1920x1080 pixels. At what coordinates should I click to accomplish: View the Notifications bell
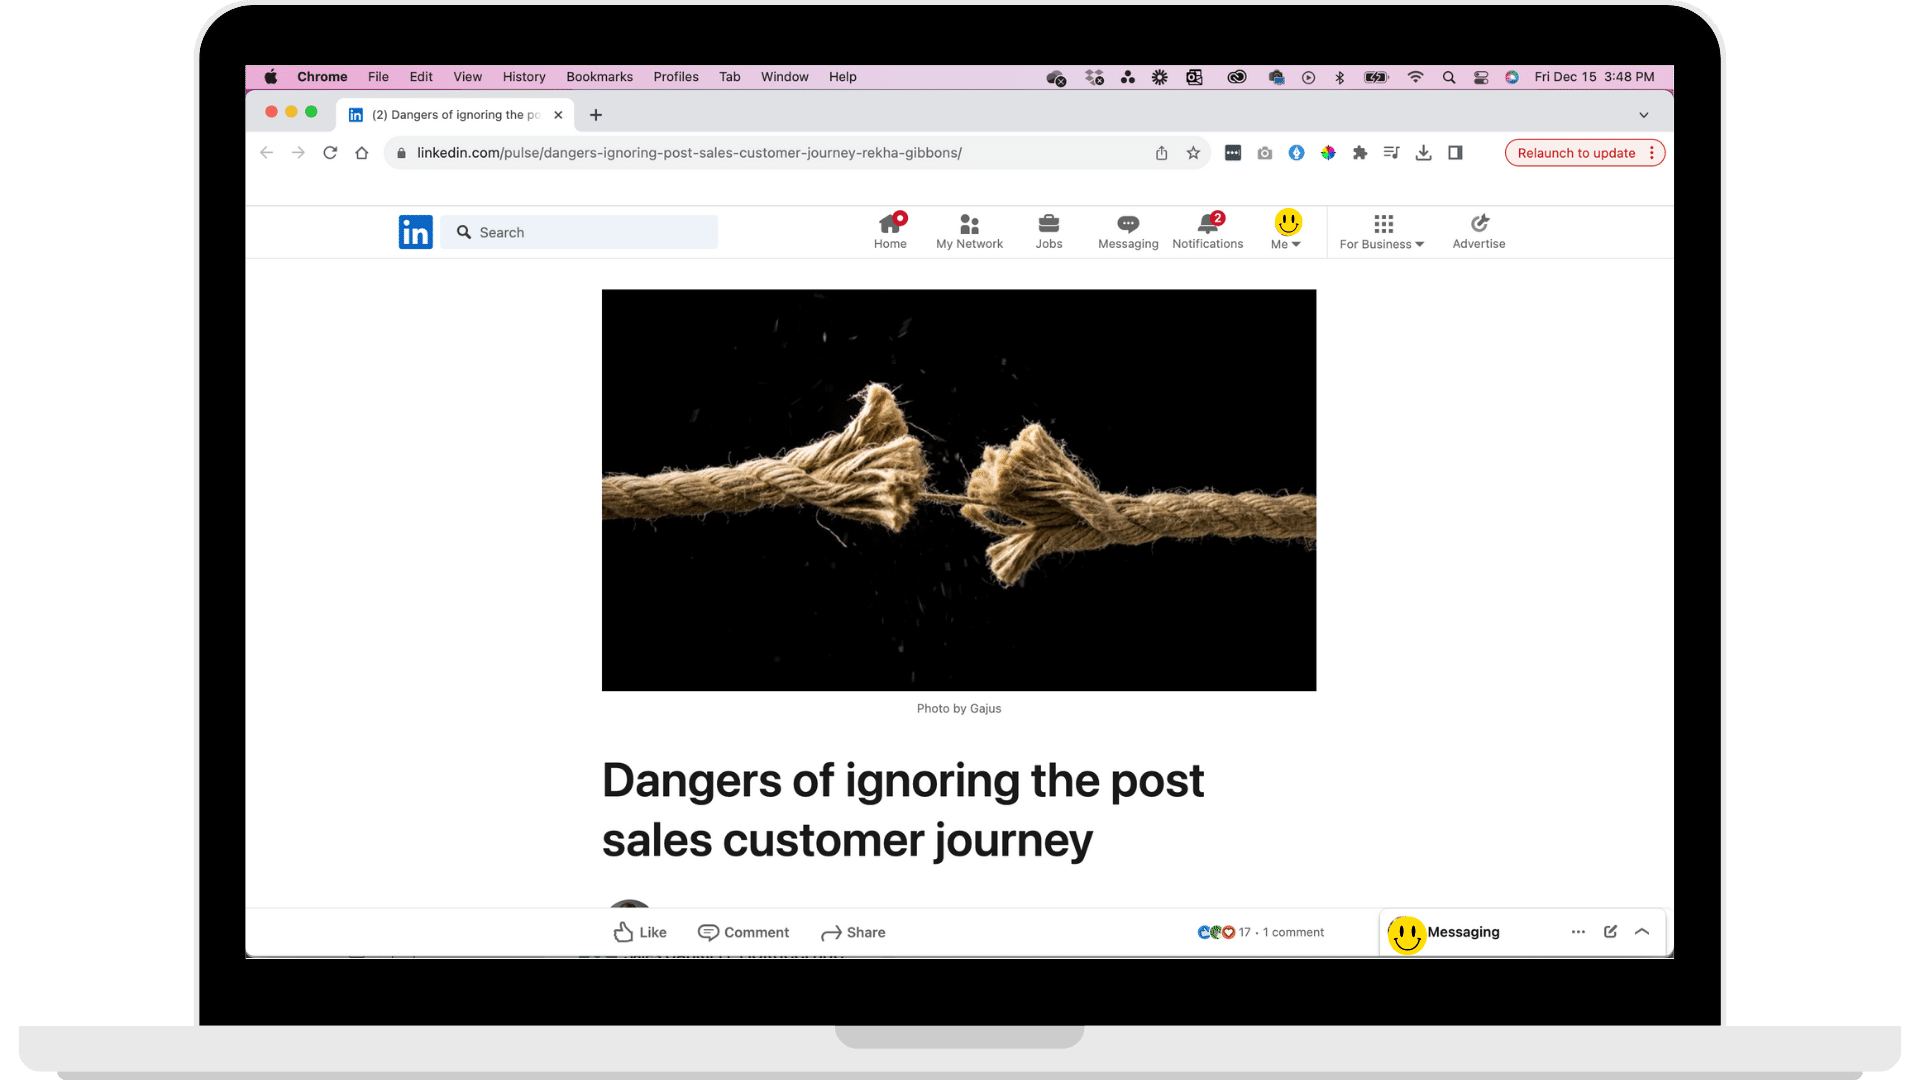click(x=1207, y=231)
